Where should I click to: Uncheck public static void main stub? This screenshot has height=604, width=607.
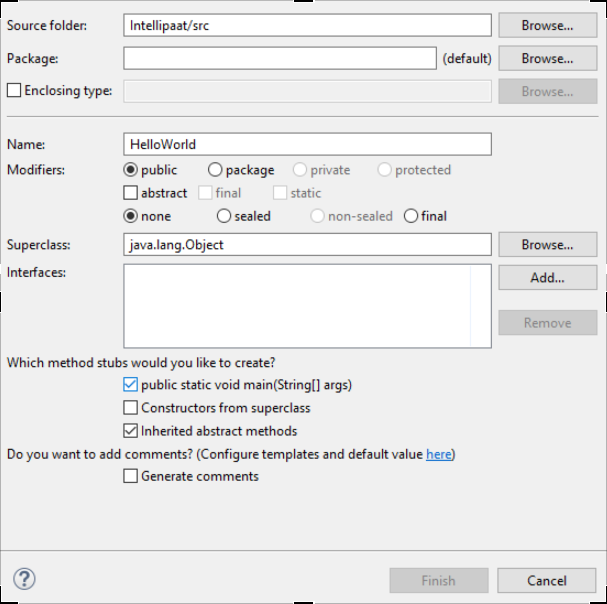tap(130, 384)
